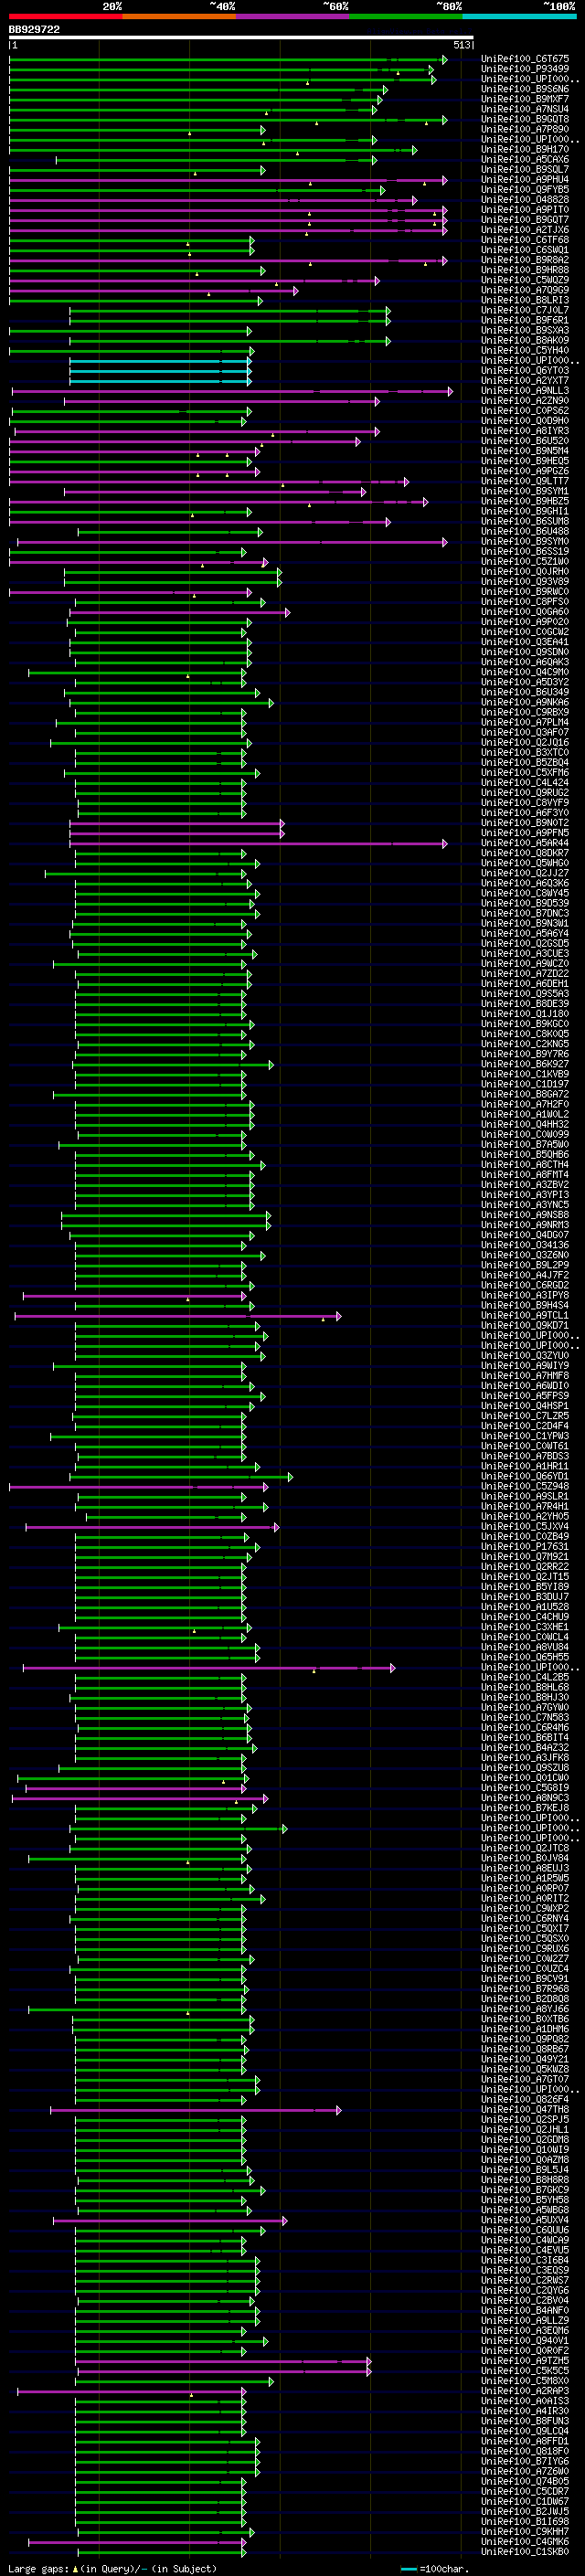This screenshot has height=2576, width=585.
Task: Click the purple alignment bar for UniRef100_A5AR44
Action: 258,844
